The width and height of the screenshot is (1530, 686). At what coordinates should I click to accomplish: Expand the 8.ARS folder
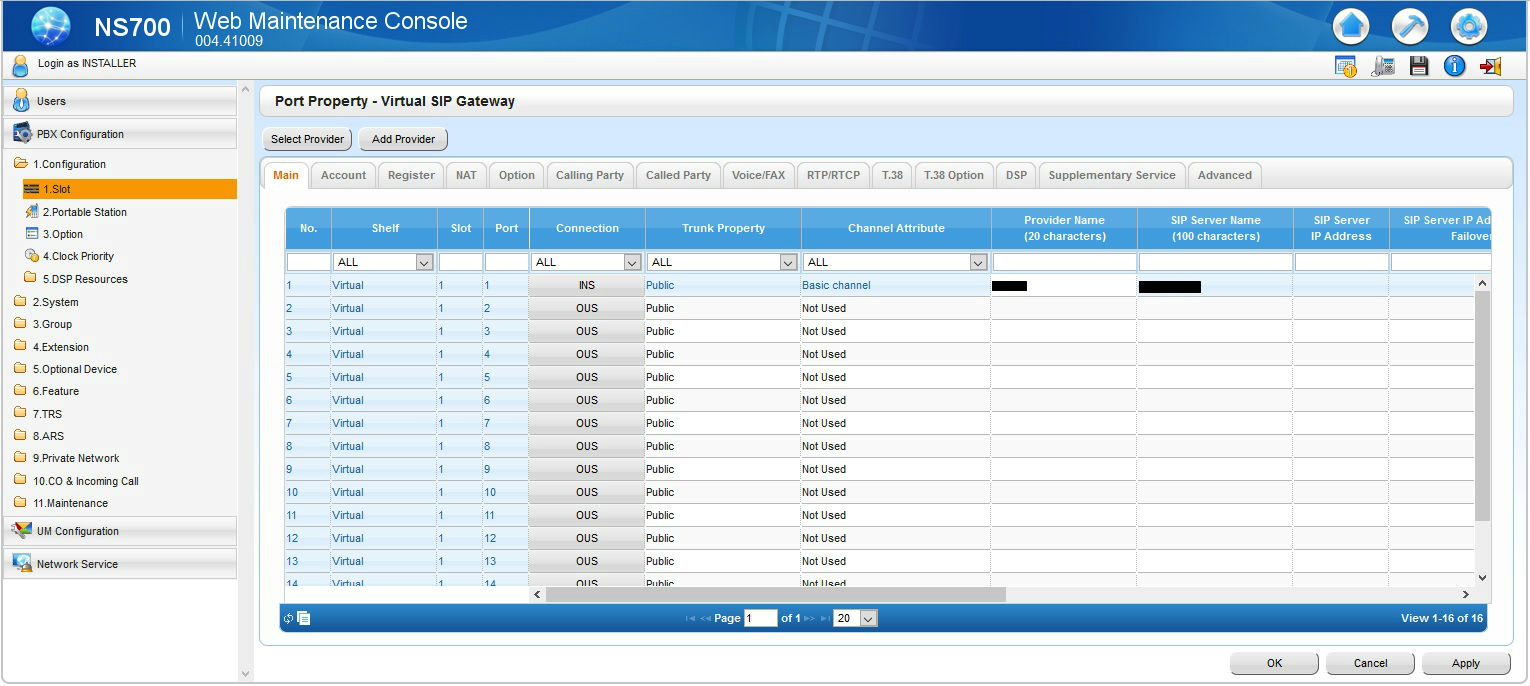click(x=39, y=436)
